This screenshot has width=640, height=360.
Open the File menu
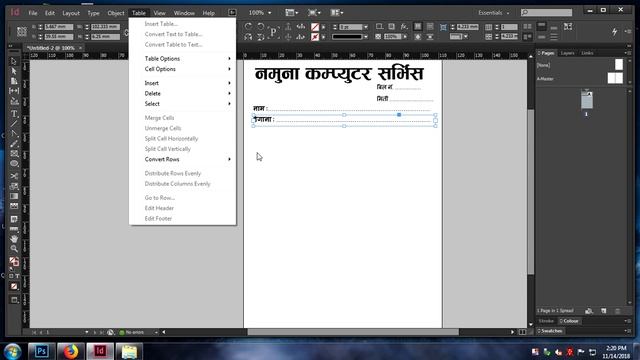click(33, 13)
